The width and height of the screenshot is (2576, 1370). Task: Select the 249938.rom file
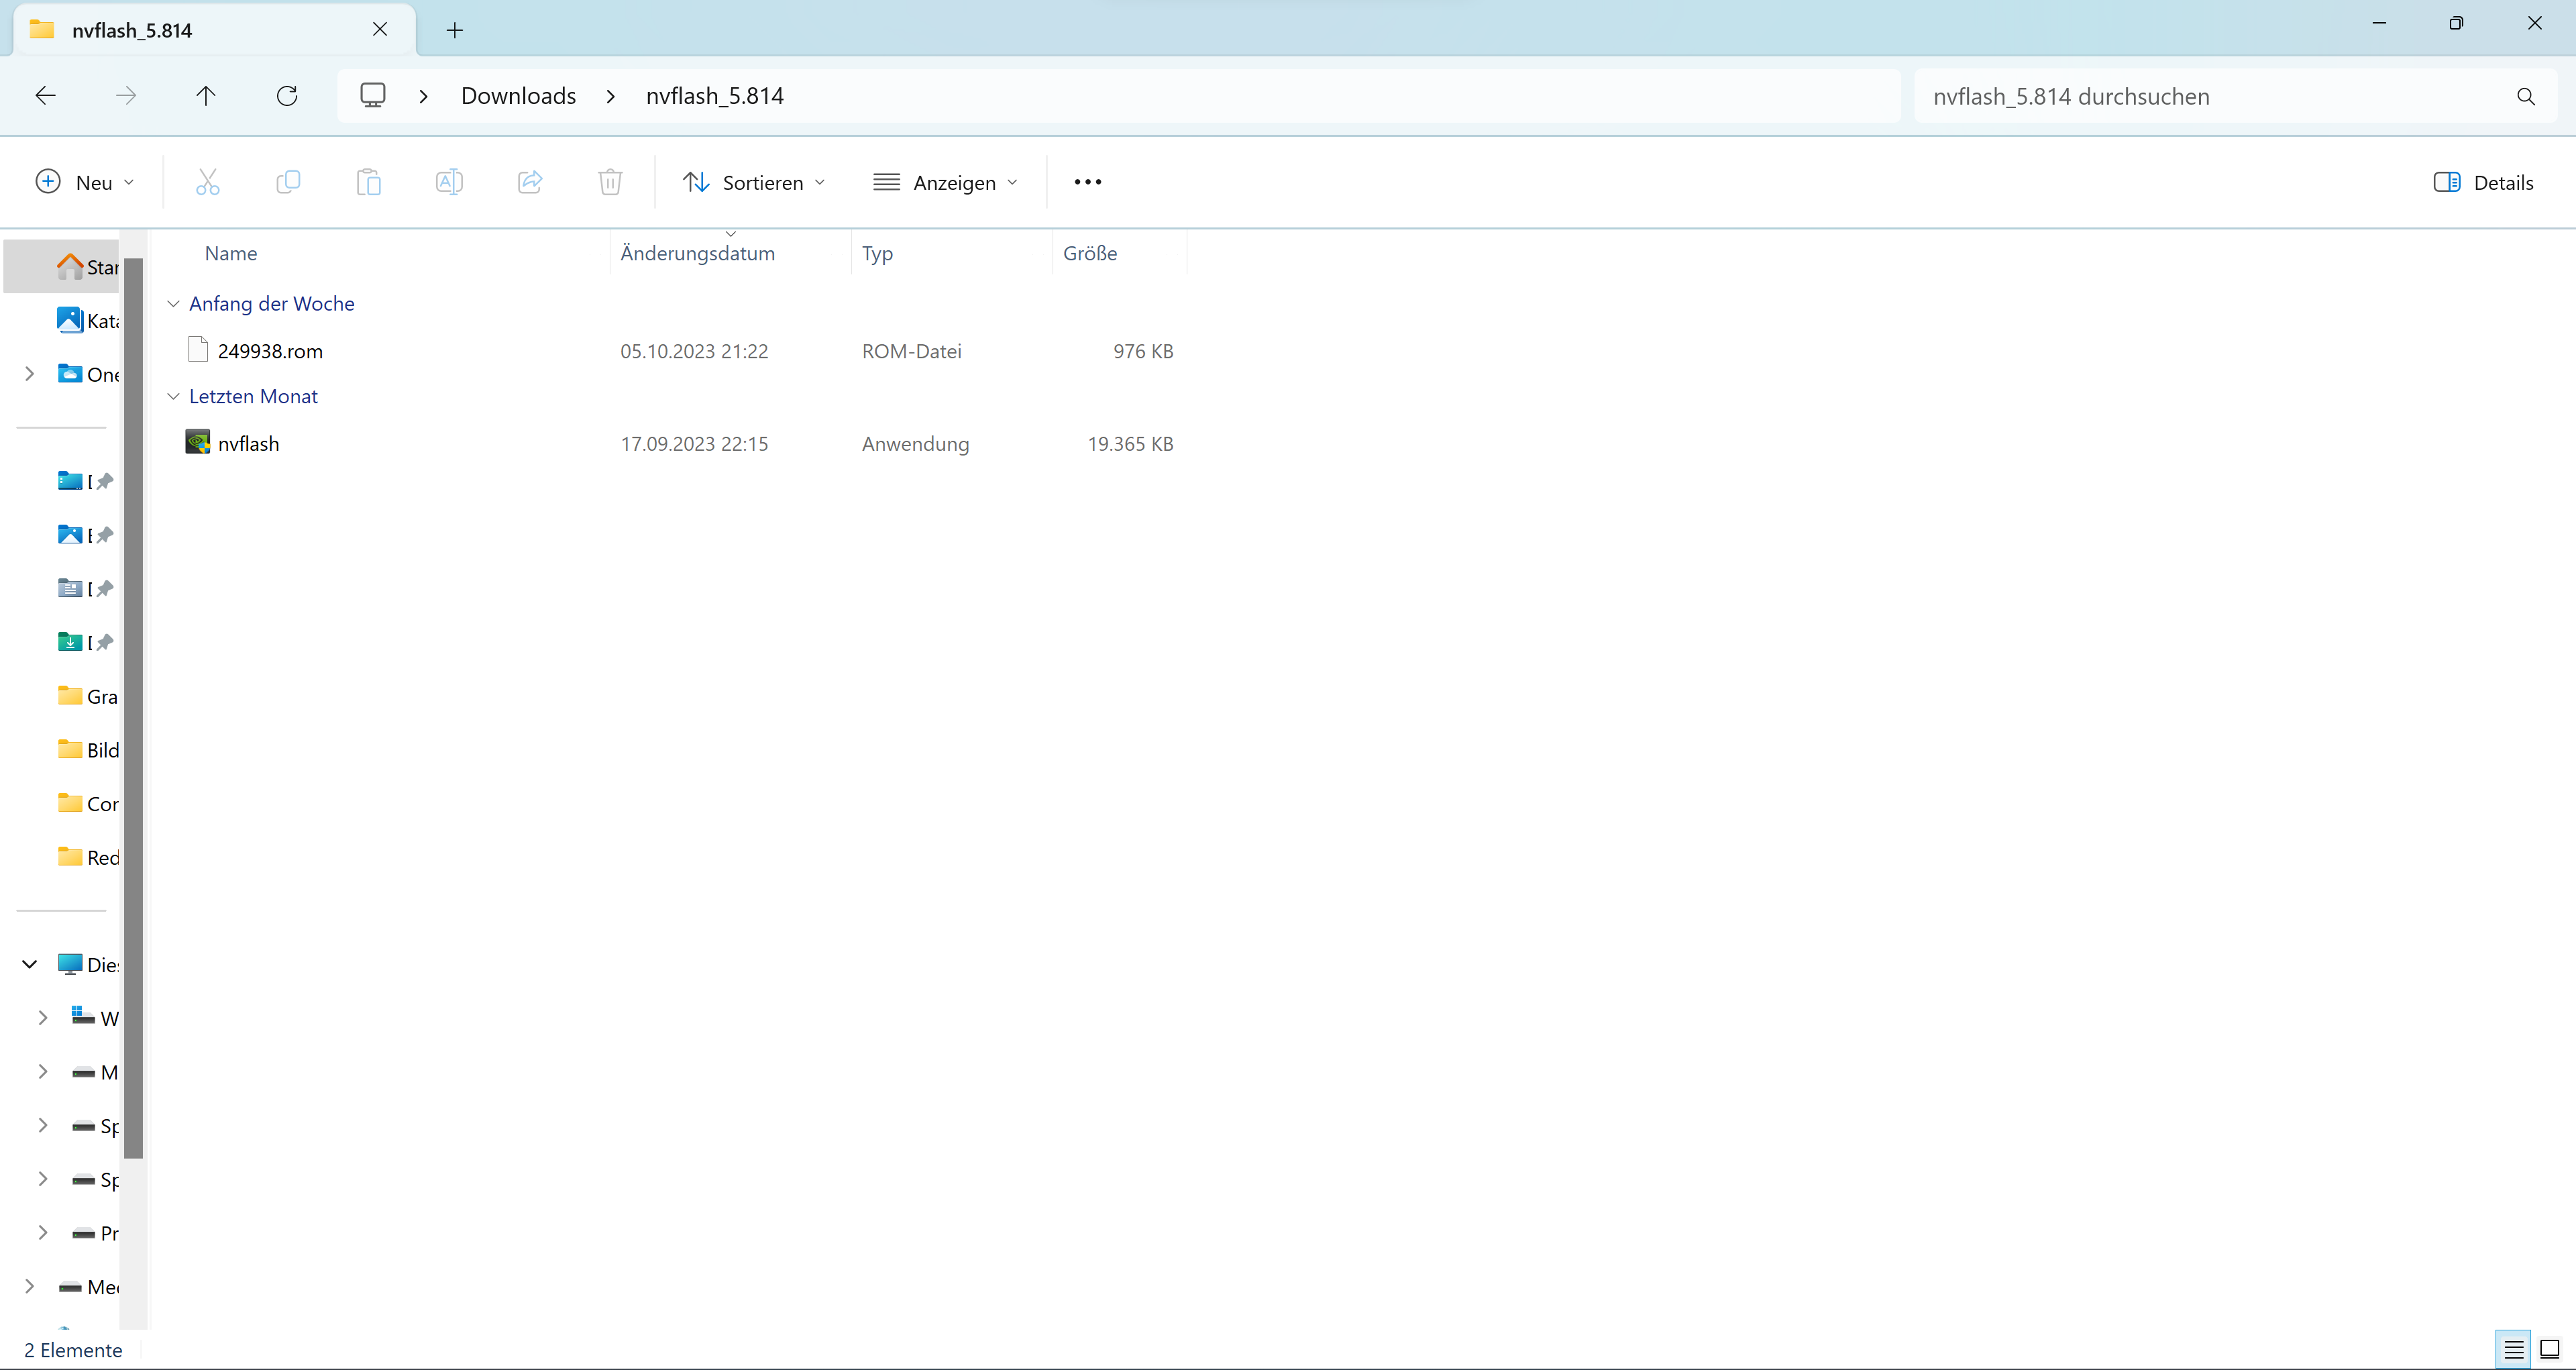[270, 351]
